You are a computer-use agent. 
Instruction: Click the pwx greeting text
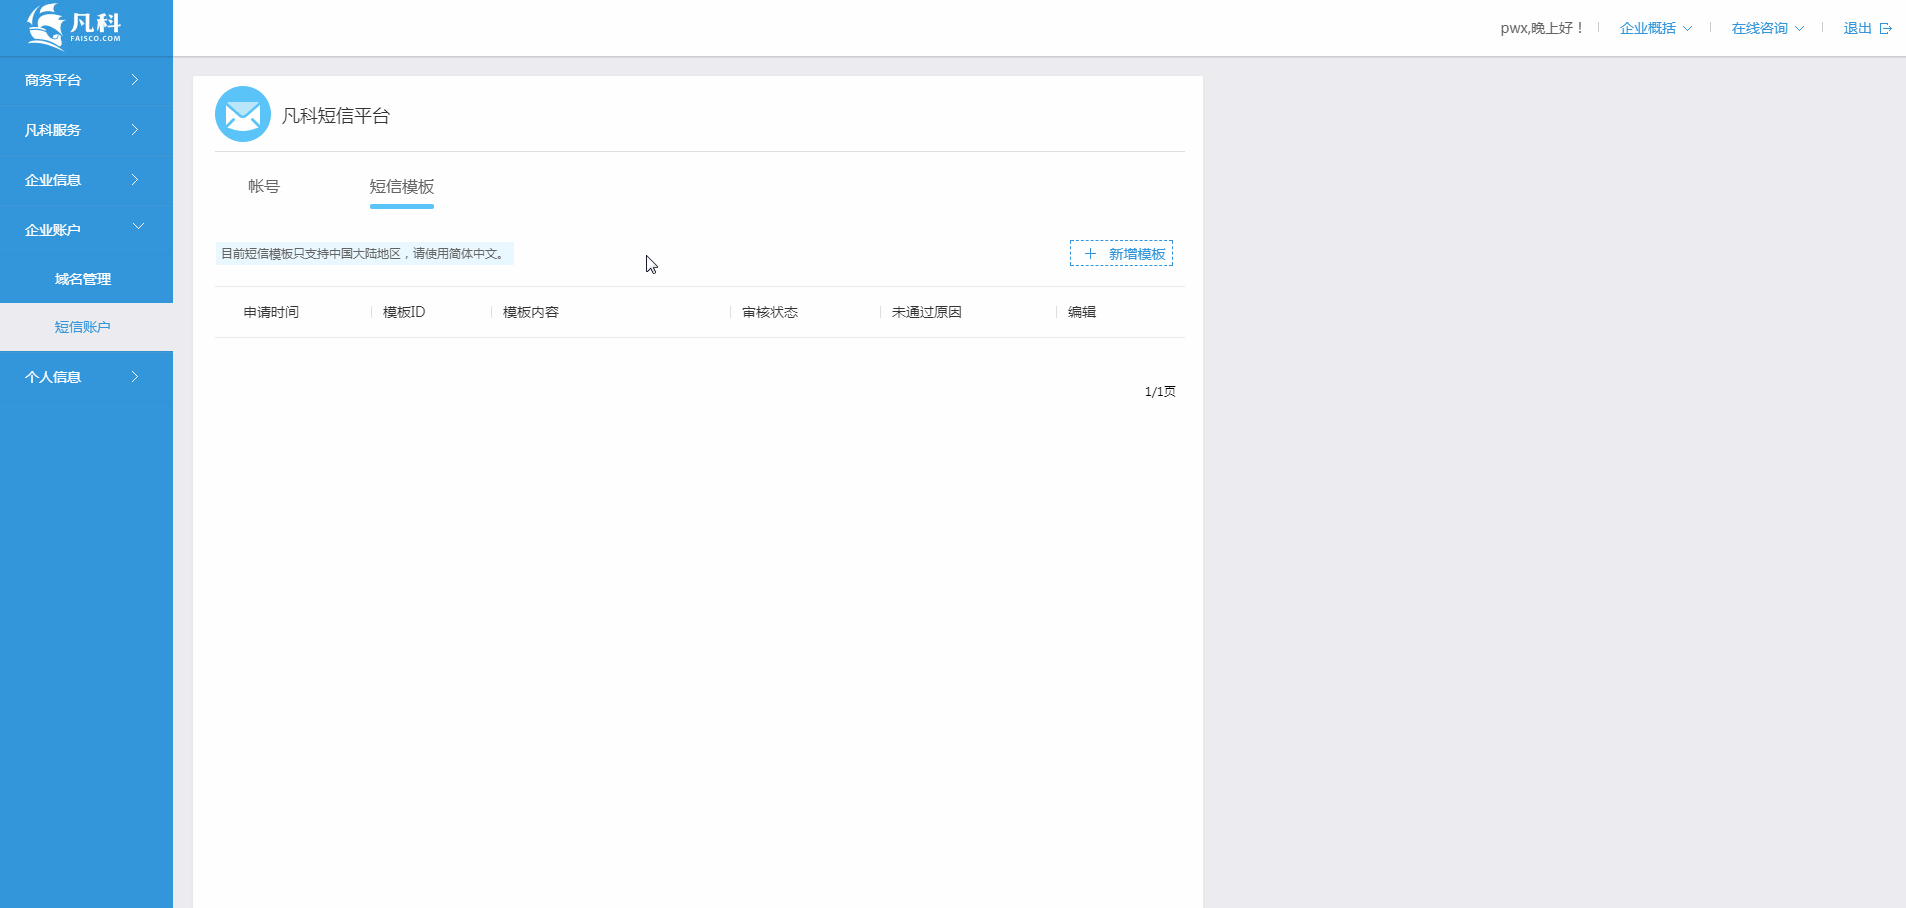1542,28
